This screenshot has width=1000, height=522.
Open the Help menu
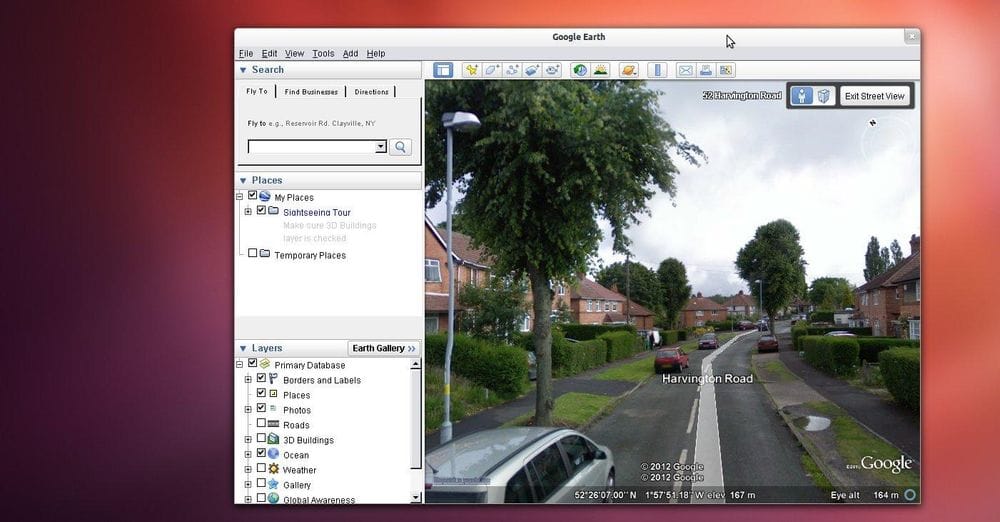376,54
